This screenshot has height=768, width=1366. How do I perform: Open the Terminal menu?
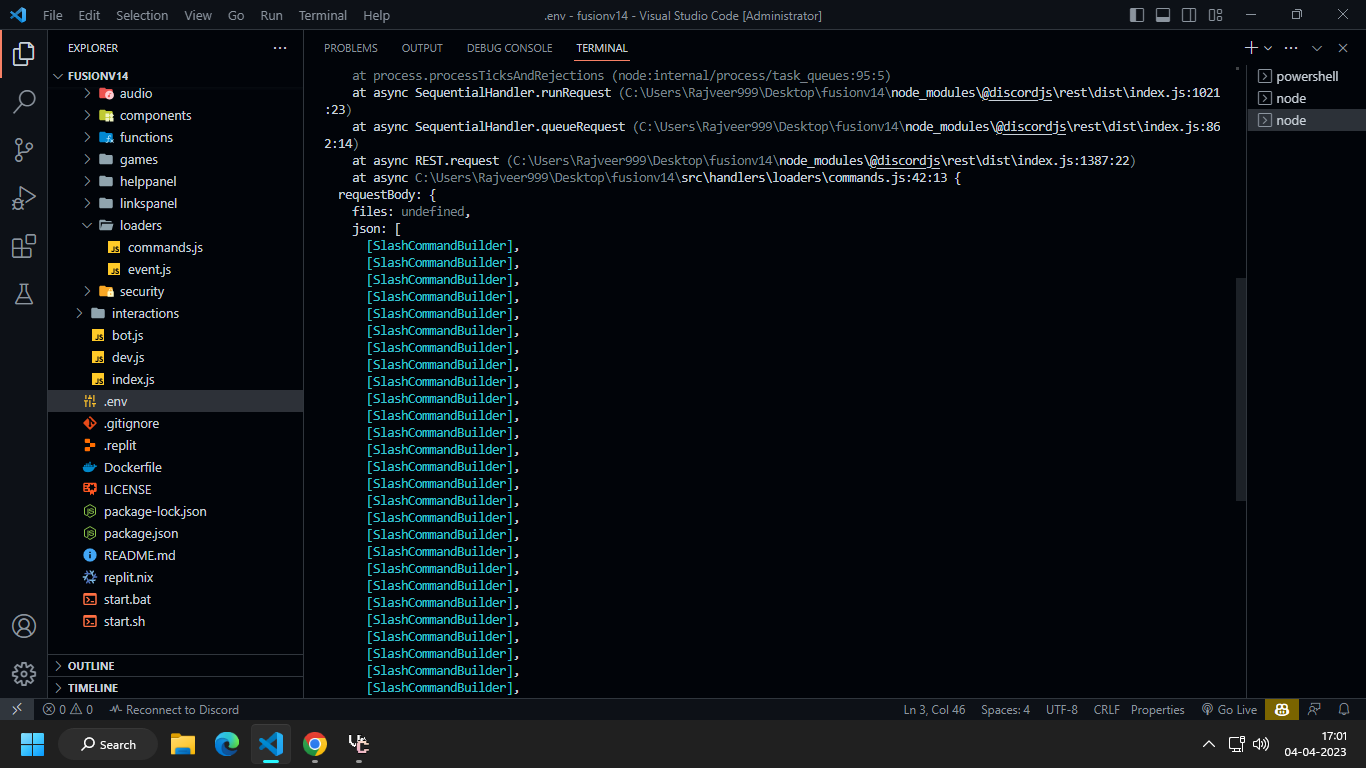pos(322,15)
